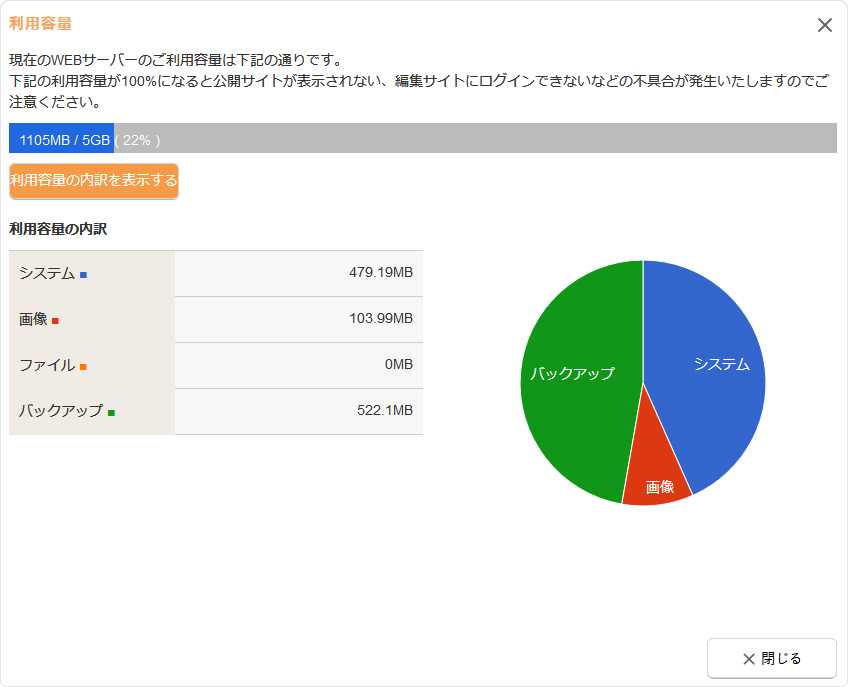Click the green legend square beside バックアップ
Image resolution: width=848 pixels, height=687 pixels.
(x=111, y=412)
